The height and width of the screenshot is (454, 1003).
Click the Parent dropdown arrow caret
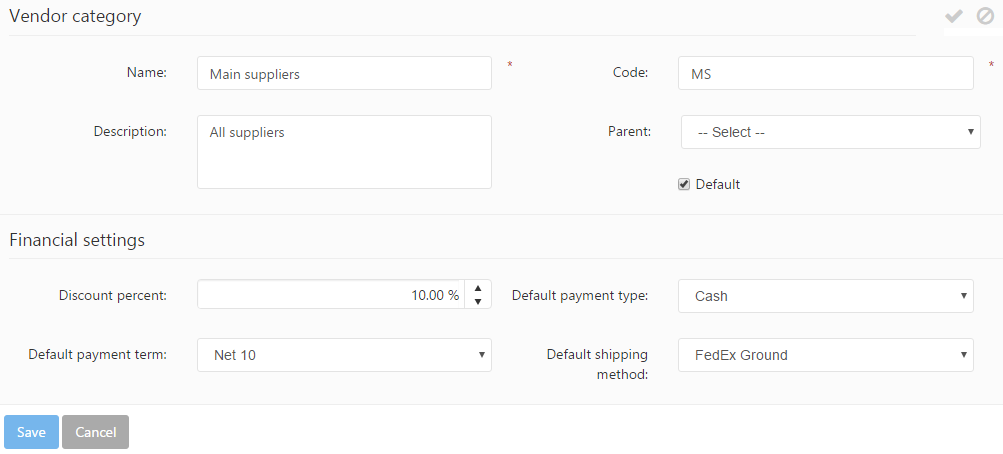tap(971, 132)
